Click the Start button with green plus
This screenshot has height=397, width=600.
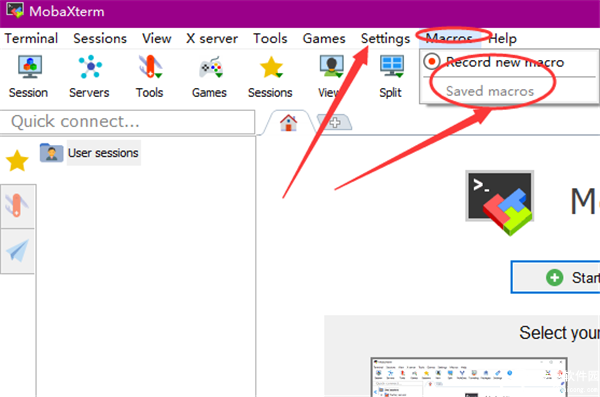point(556,278)
